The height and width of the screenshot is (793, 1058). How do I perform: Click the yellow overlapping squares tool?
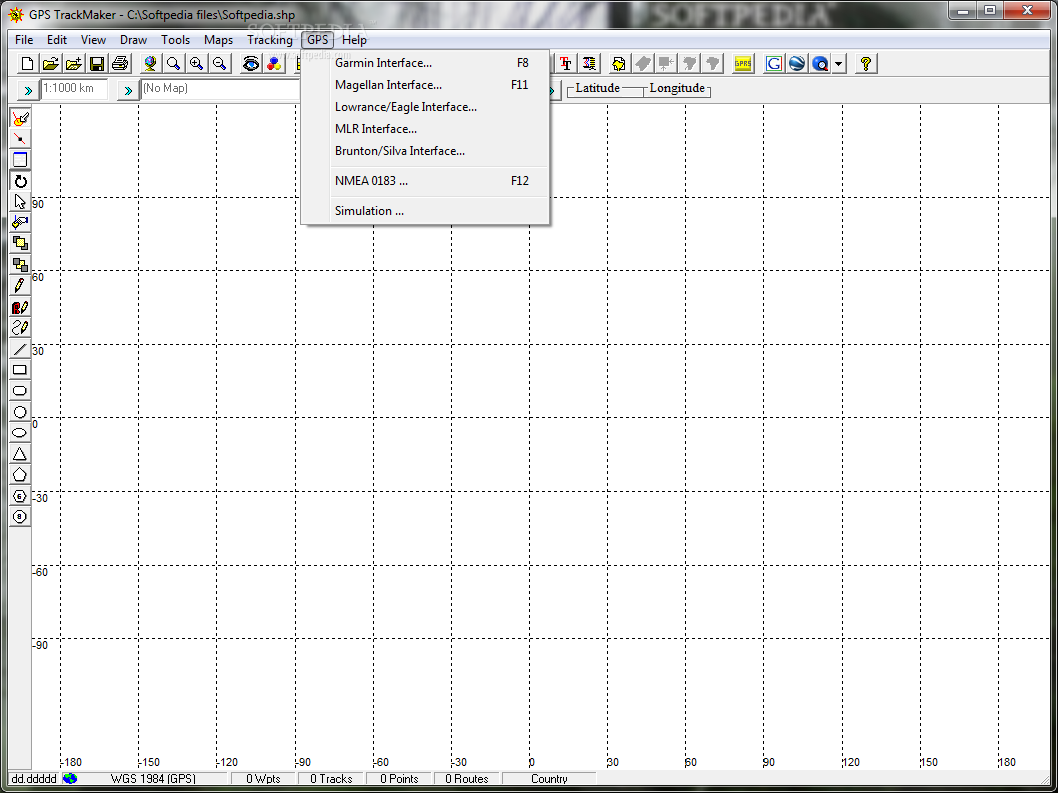[x=20, y=244]
